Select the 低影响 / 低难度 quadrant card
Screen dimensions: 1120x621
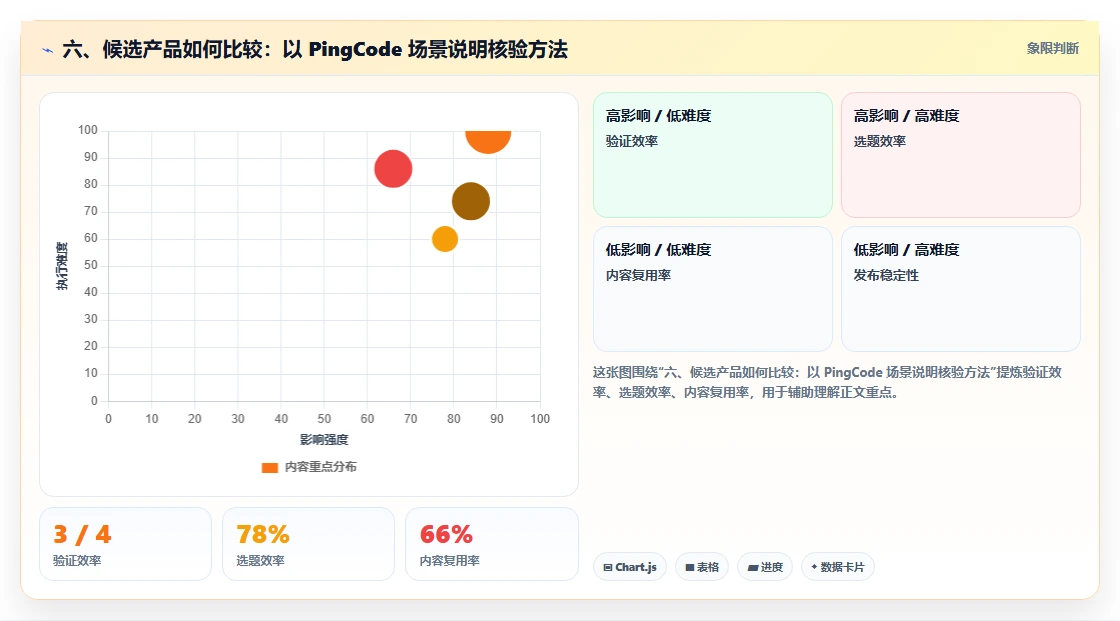click(712, 289)
